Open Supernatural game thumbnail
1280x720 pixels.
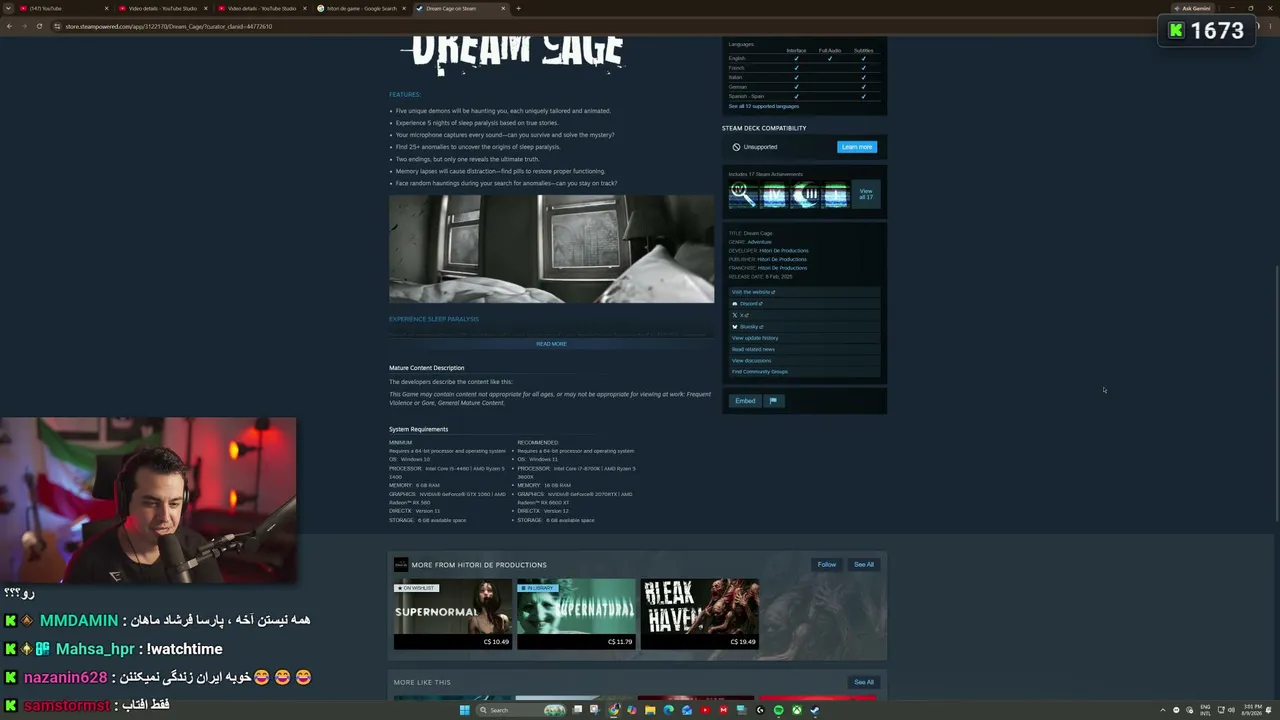[x=576, y=614]
